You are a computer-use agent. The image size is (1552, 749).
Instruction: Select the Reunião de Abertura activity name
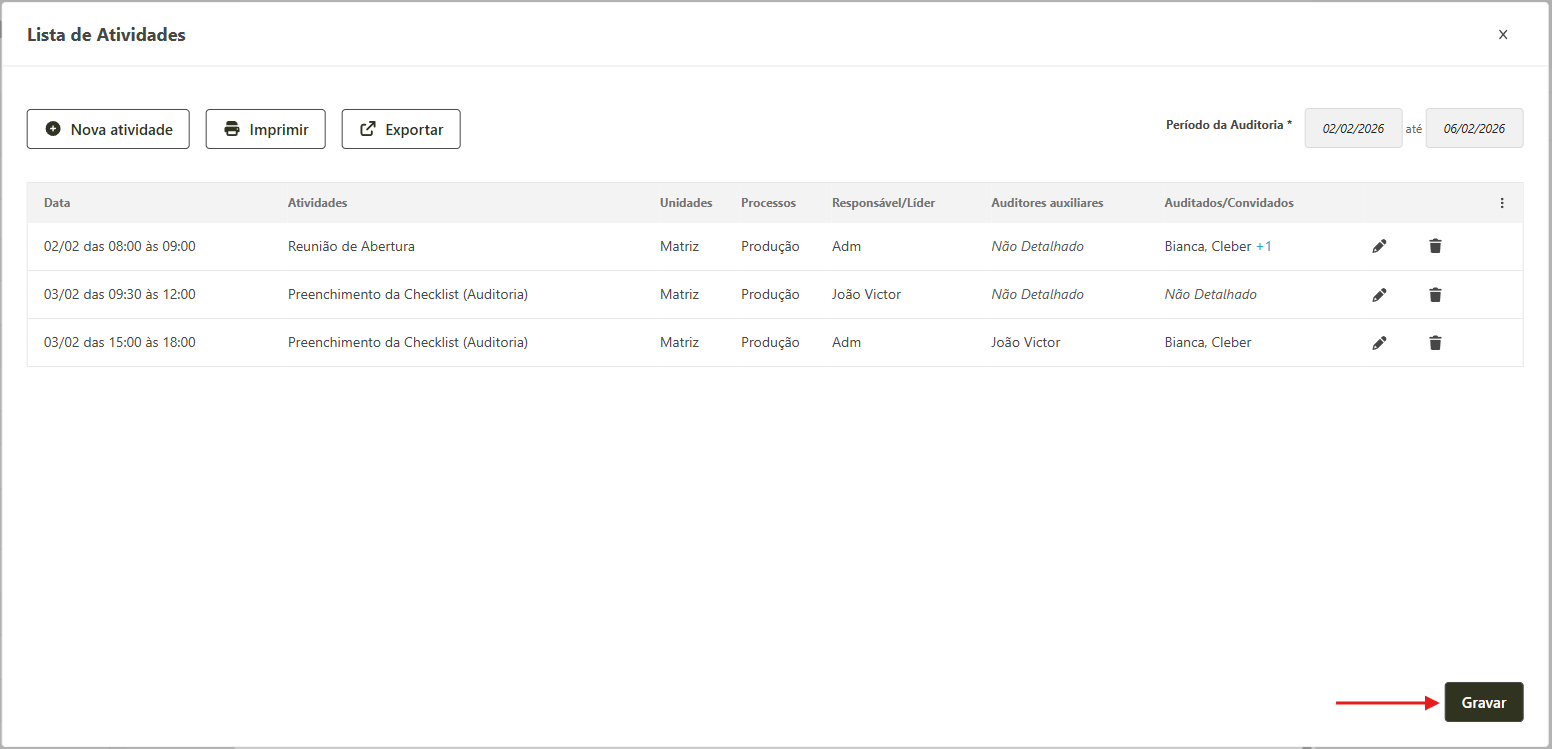(351, 246)
